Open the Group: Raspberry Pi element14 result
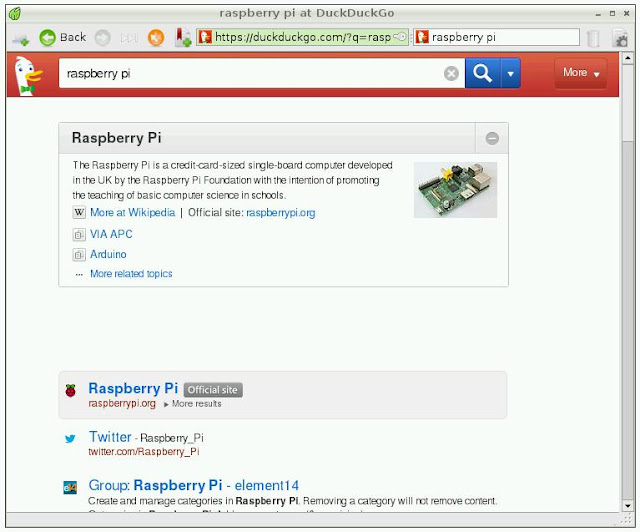 point(193,485)
